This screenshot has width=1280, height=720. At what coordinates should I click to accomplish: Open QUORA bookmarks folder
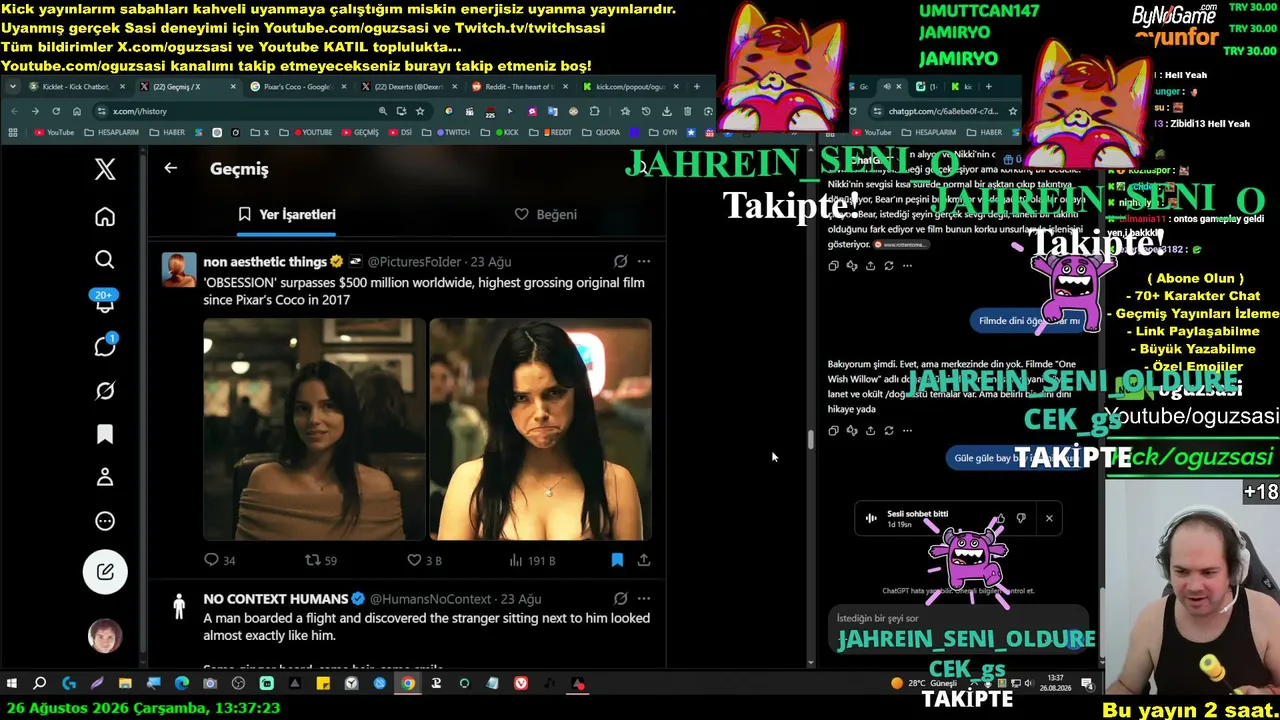coord(601,132)
